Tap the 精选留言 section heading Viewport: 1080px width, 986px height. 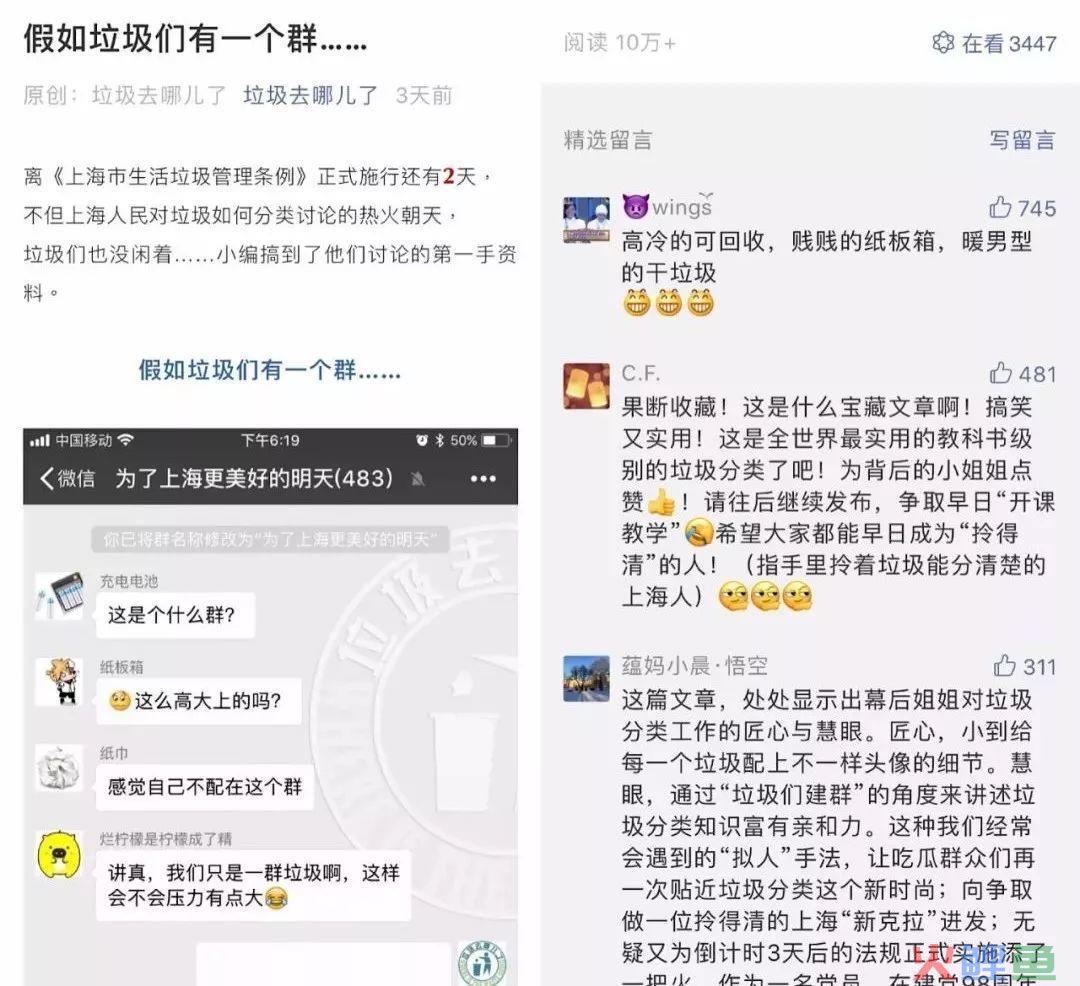[608, 140]
